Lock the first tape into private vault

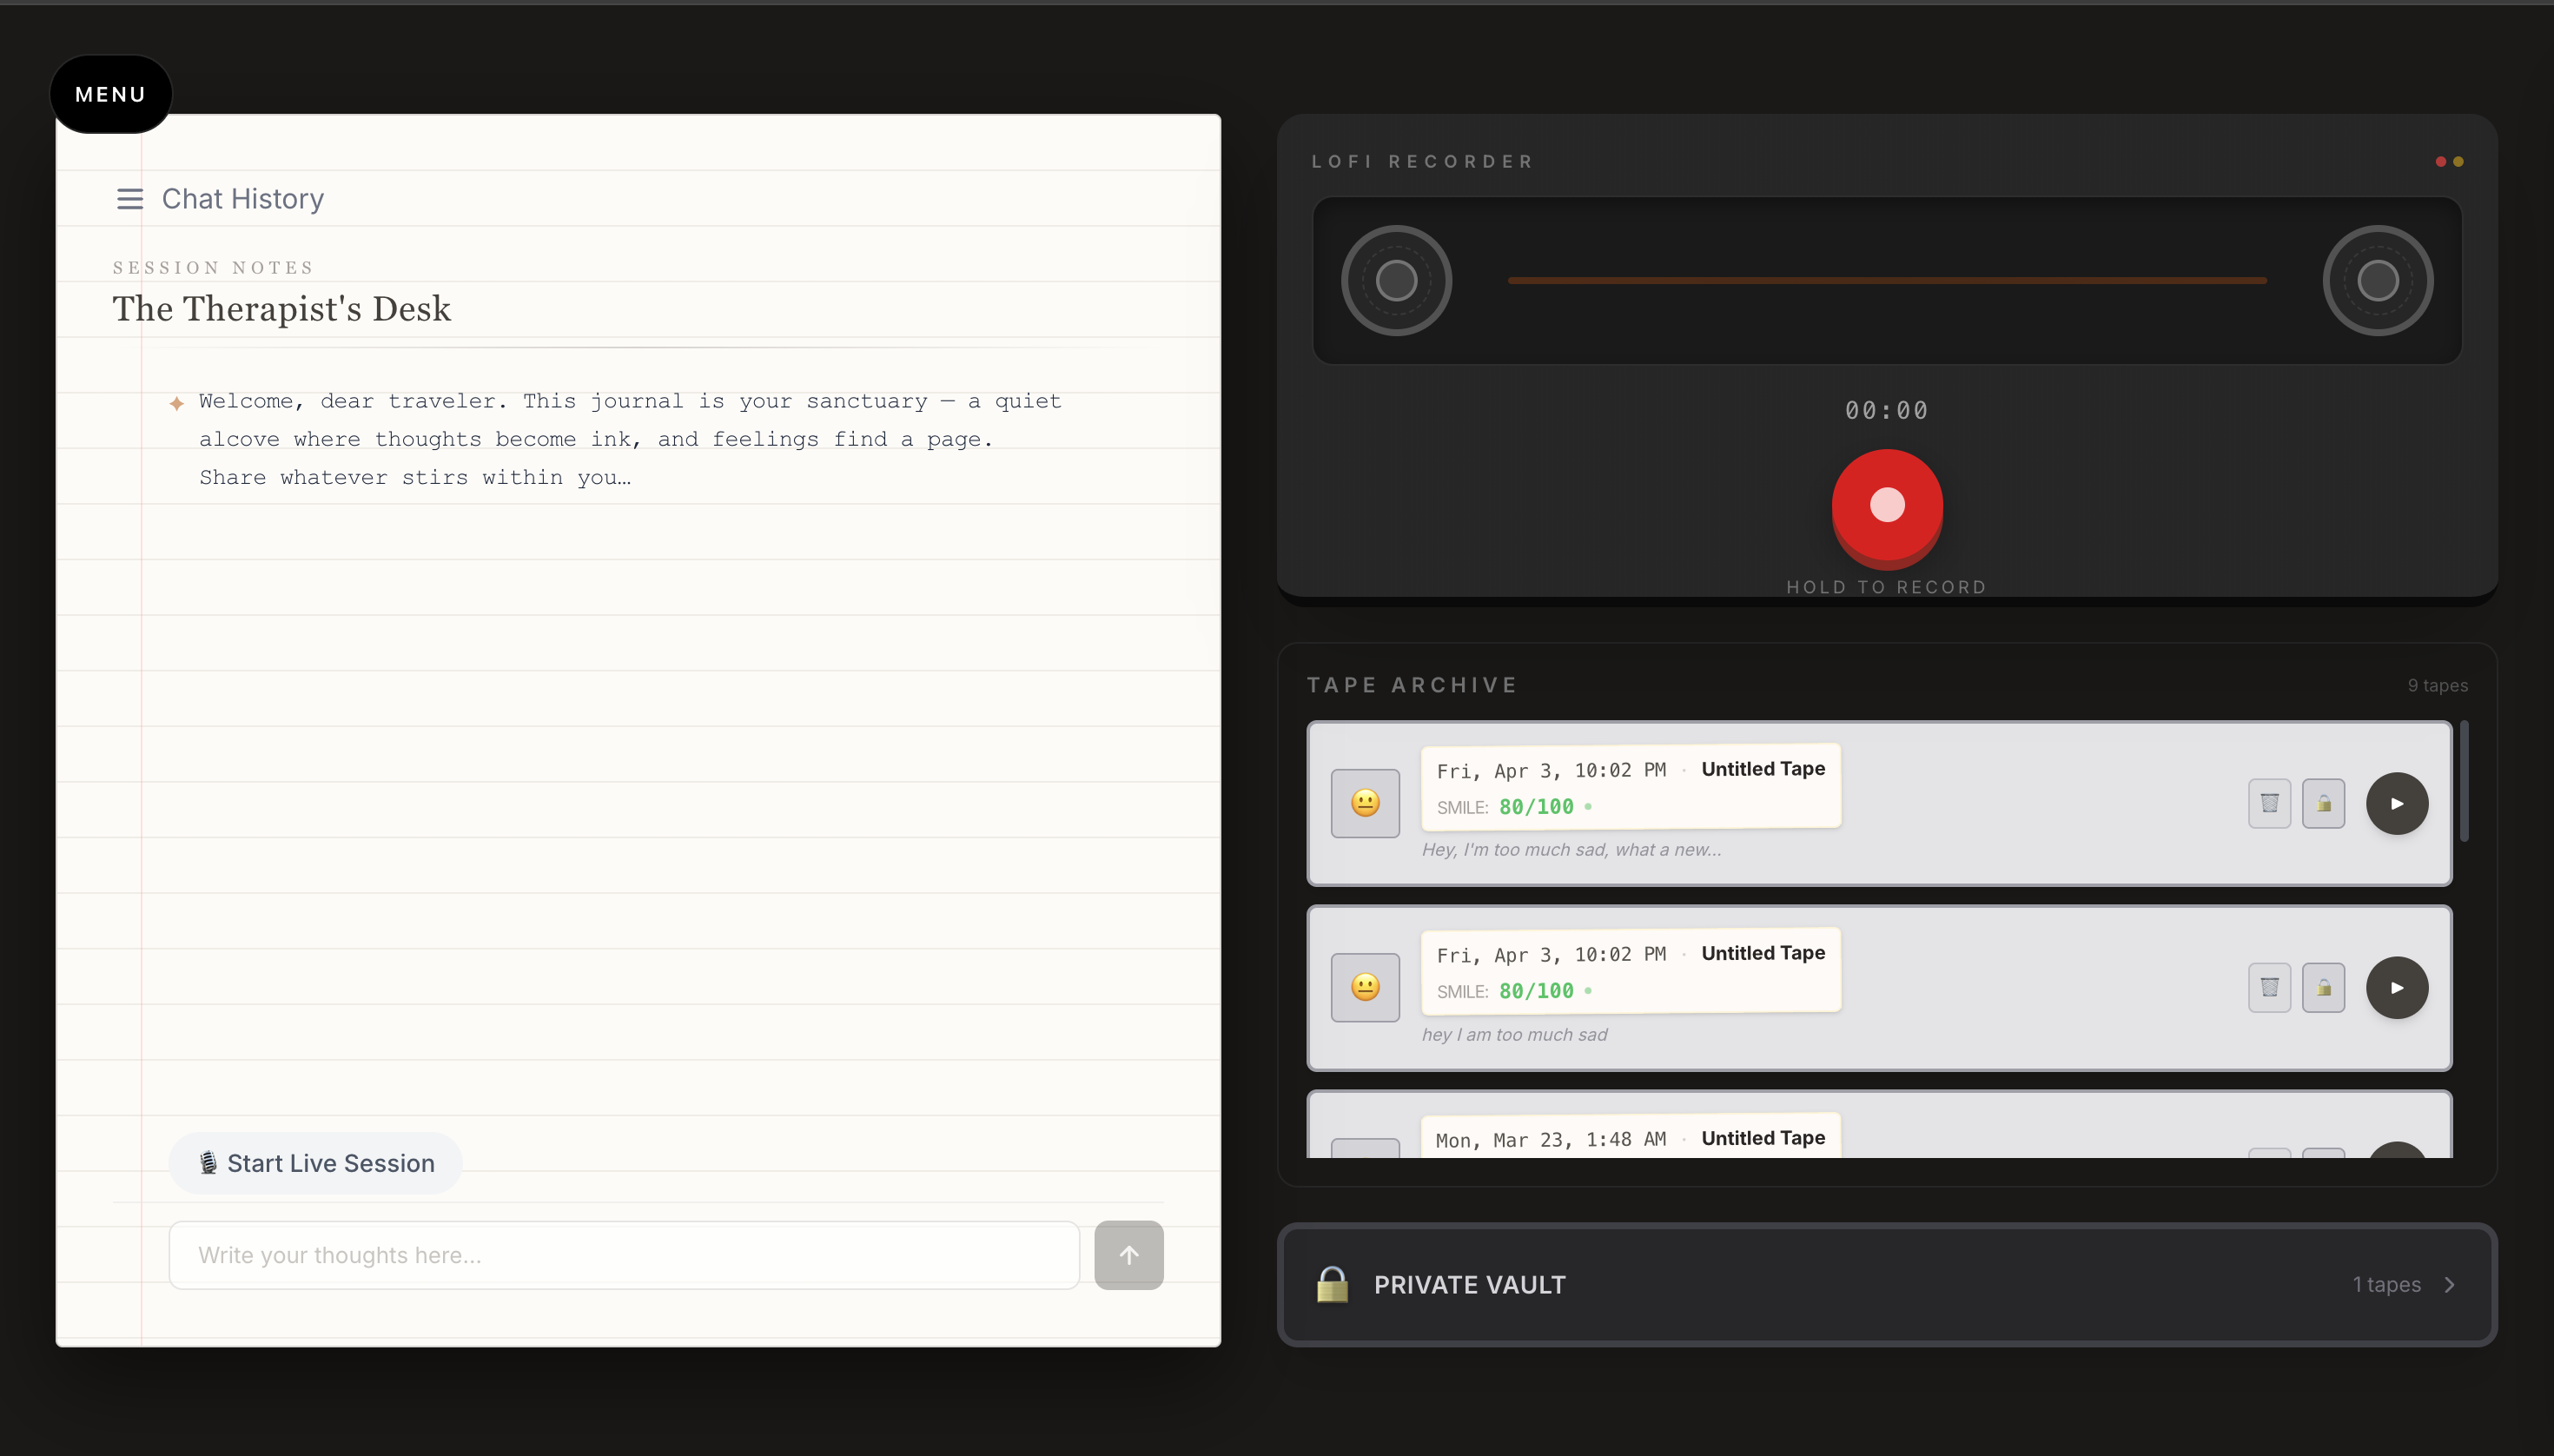coord(2323,803)
